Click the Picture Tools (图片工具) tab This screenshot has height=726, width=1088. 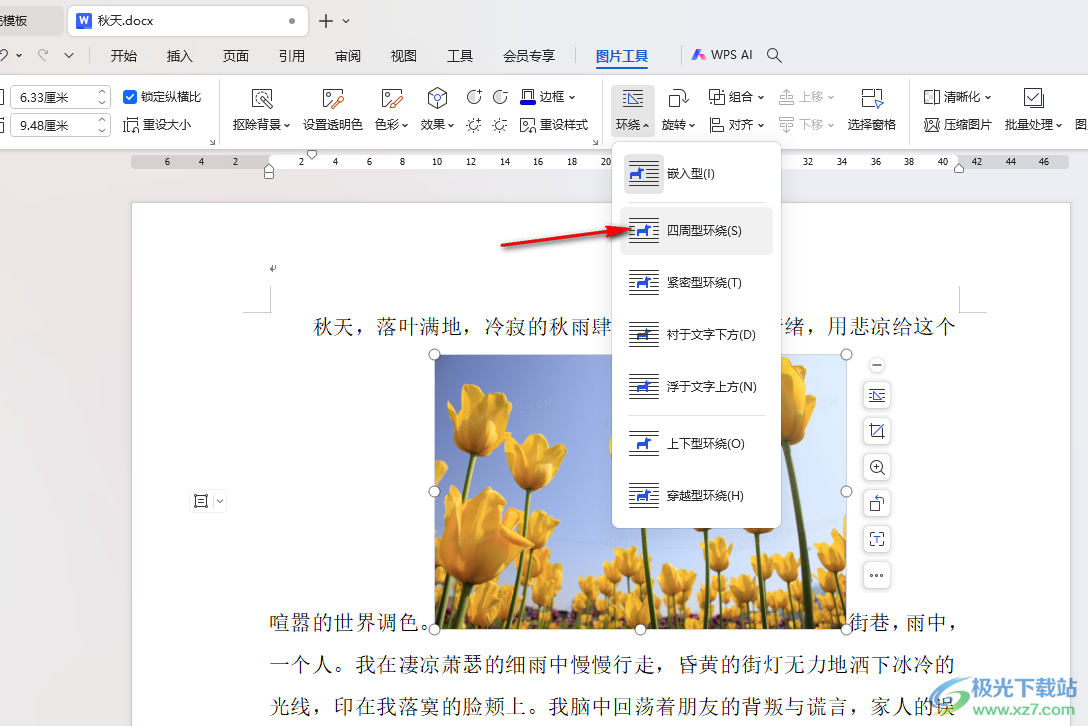coord(622,56)
